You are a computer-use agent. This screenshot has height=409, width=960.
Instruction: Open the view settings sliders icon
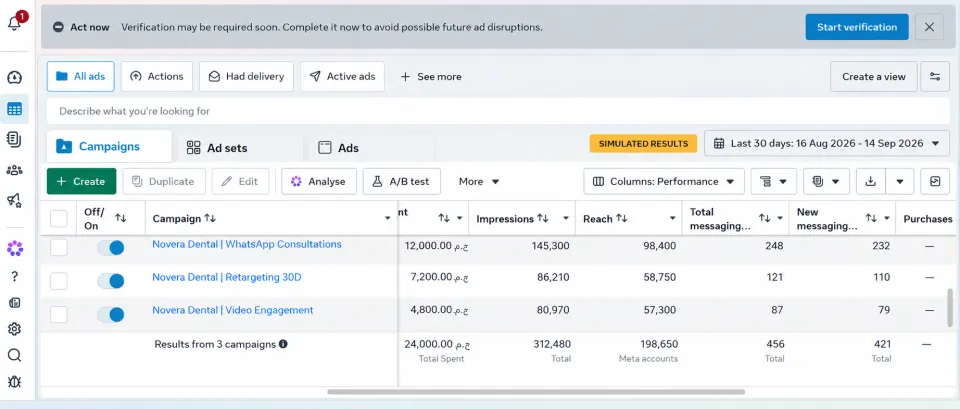point(935,77)
